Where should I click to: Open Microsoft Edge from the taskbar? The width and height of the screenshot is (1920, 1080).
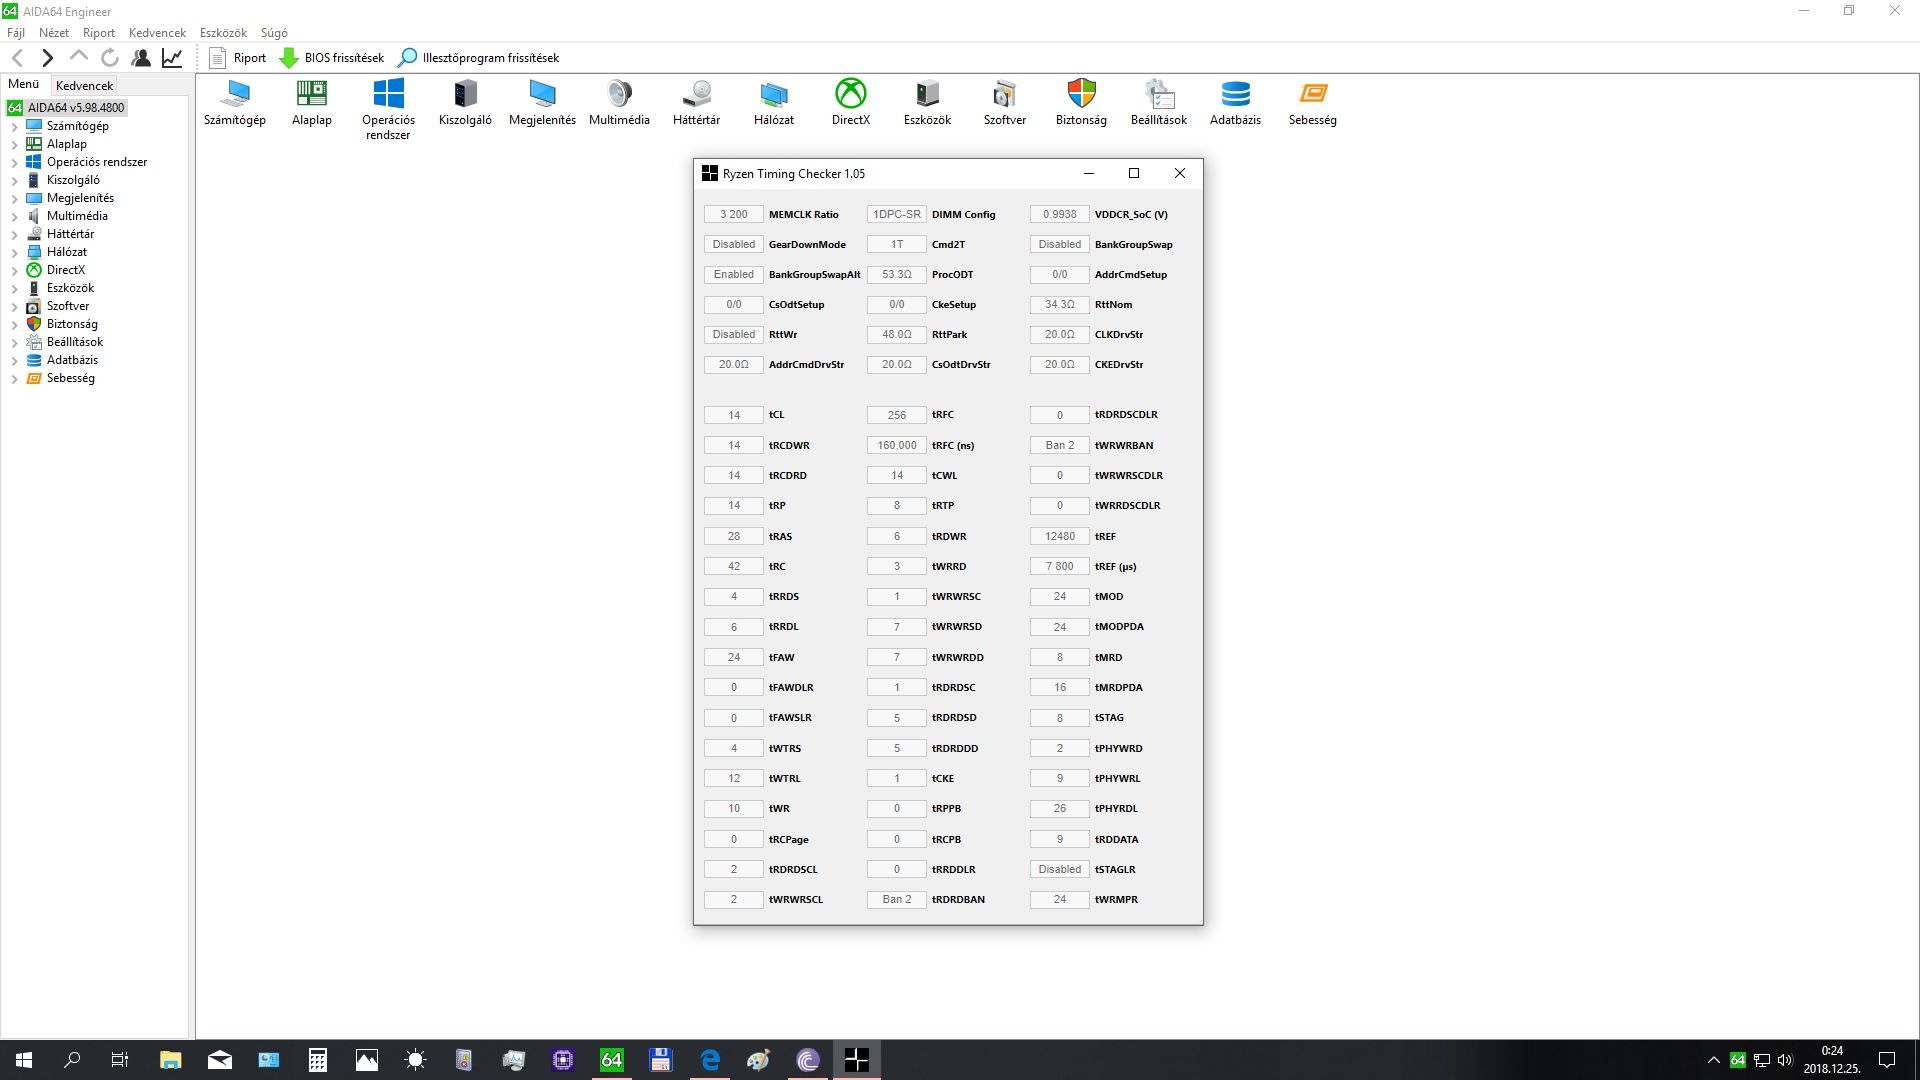click(x=710, y=1060)
